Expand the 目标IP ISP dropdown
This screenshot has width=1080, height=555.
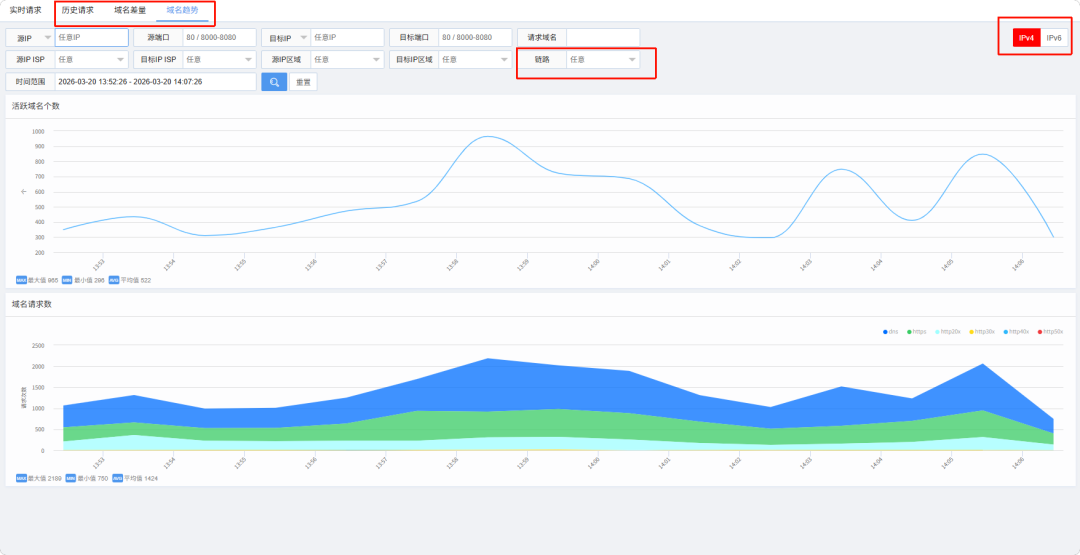219,60
